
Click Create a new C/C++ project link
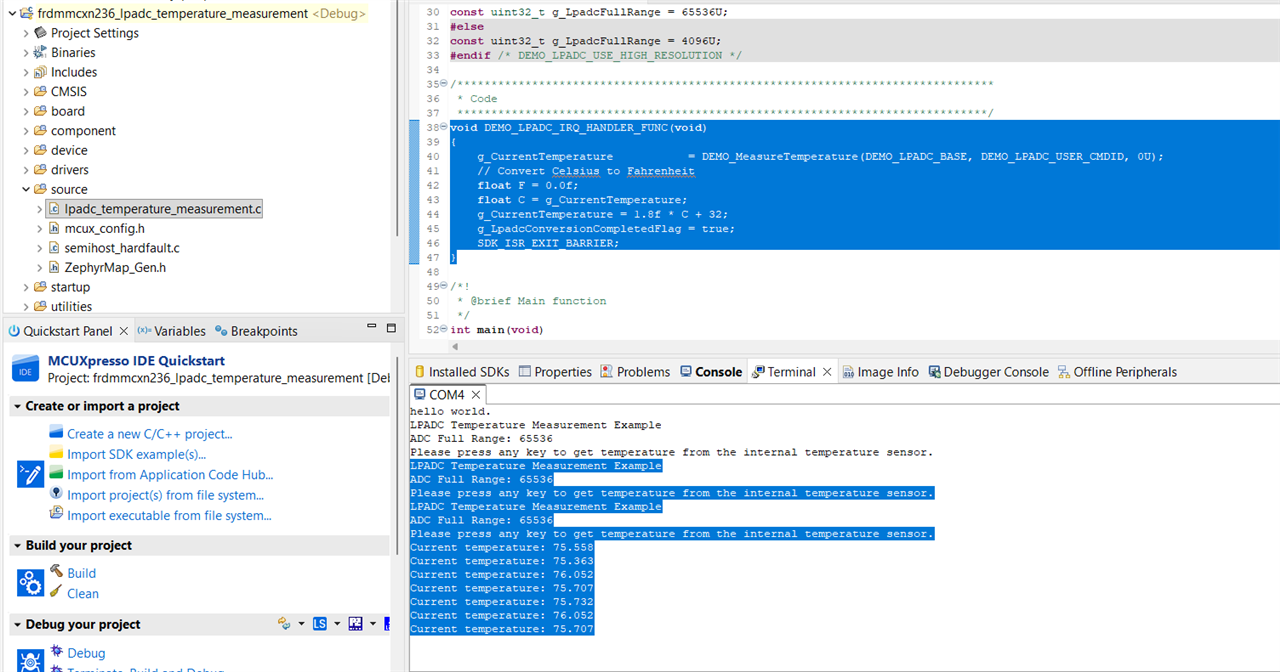(149, 434)
